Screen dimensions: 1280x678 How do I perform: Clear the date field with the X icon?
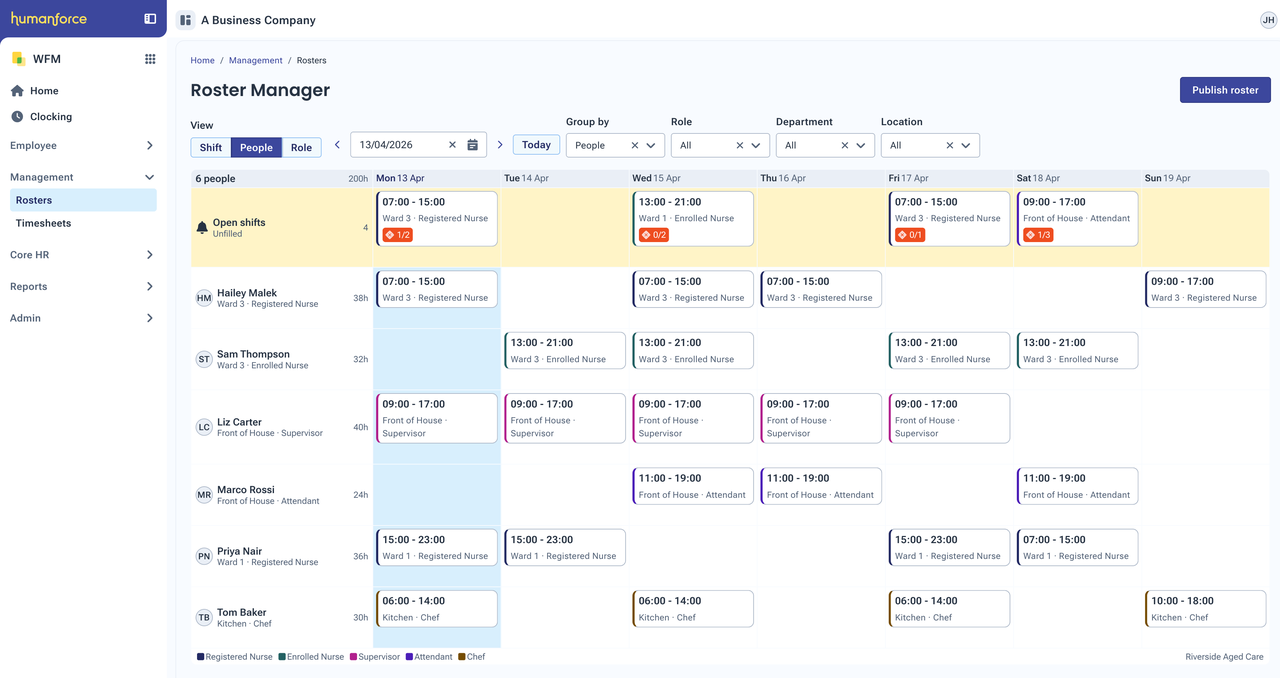click(452, 145)
